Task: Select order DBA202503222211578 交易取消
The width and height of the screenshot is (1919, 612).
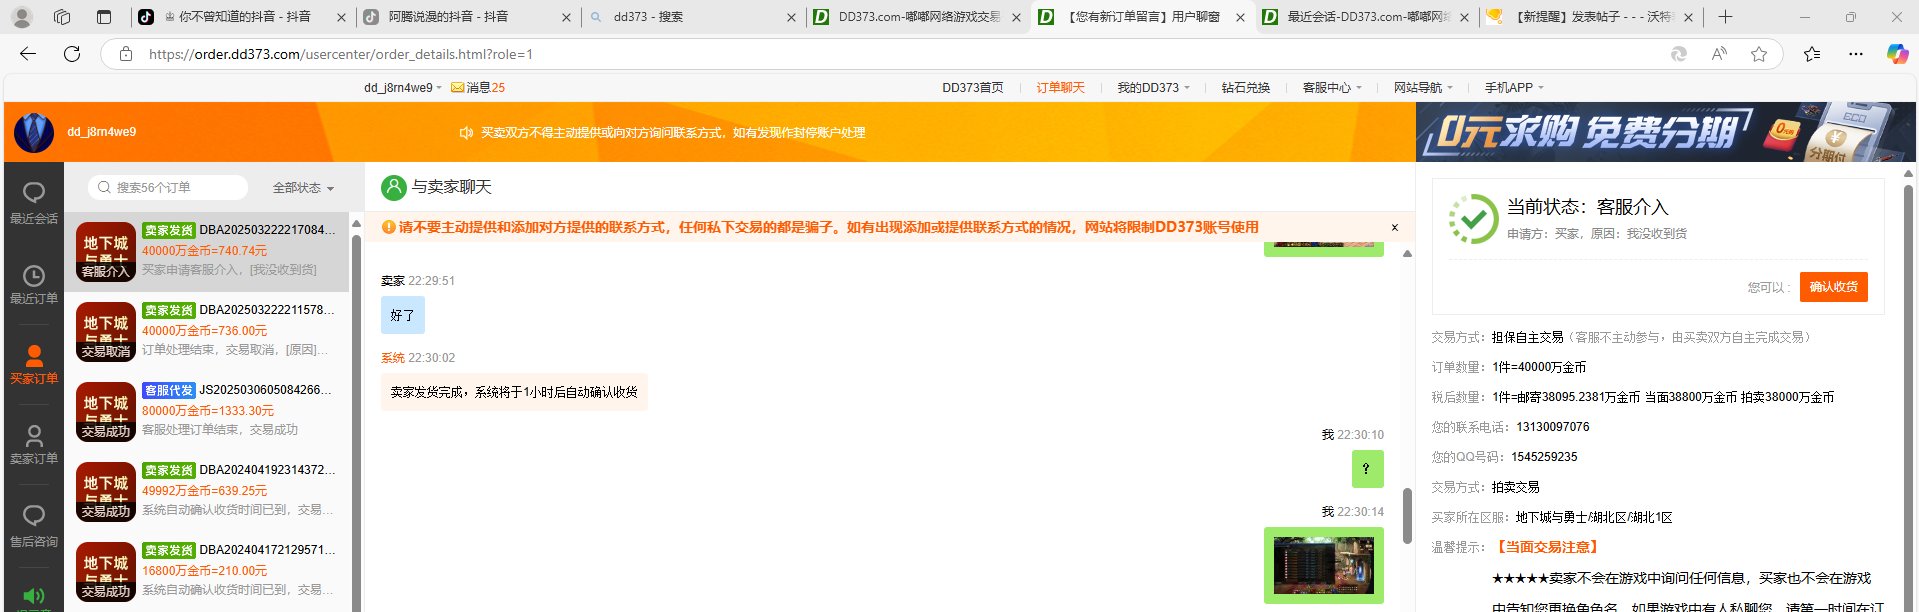Action: point(206,331)
